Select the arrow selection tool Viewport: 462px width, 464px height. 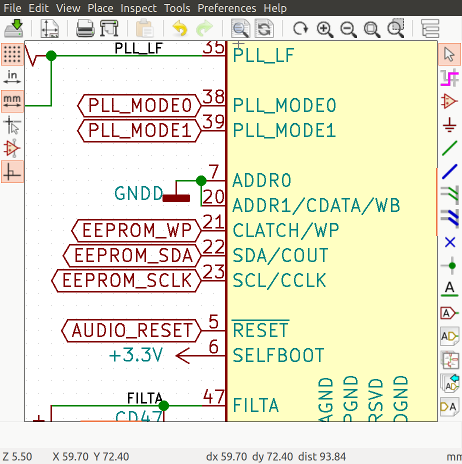click(x=449, y=54)
